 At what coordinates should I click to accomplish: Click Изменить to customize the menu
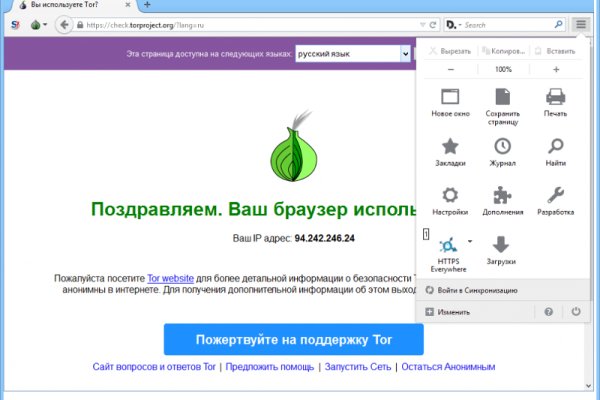pyautogui.click(x=453, y=312)
